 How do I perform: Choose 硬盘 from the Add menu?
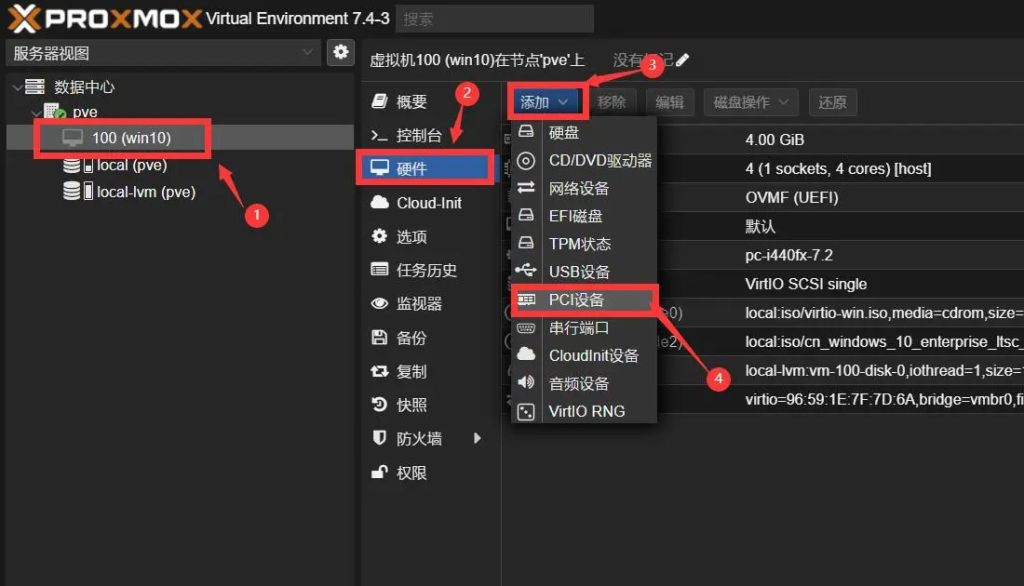(x=584, y=133)
